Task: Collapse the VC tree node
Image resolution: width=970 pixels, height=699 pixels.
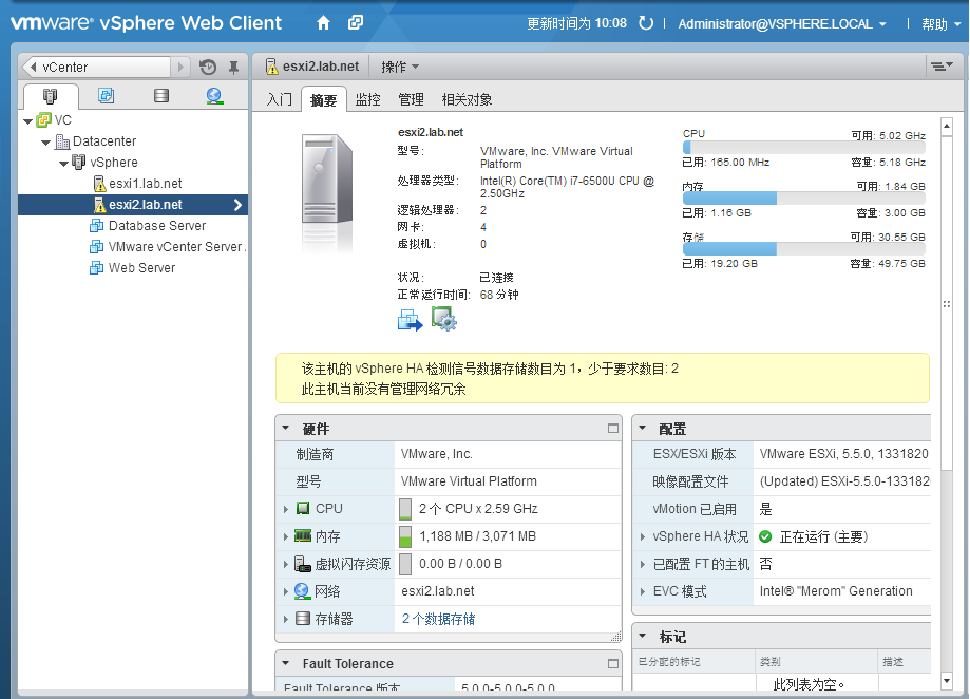Action: point(28,121)
